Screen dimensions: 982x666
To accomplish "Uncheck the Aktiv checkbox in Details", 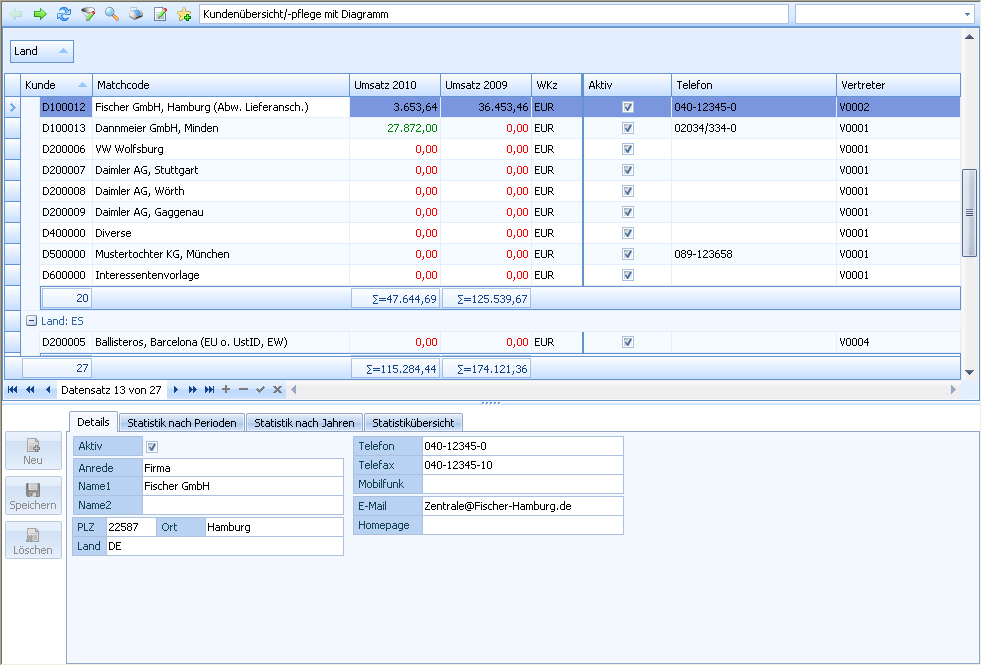I will [152, 447].
